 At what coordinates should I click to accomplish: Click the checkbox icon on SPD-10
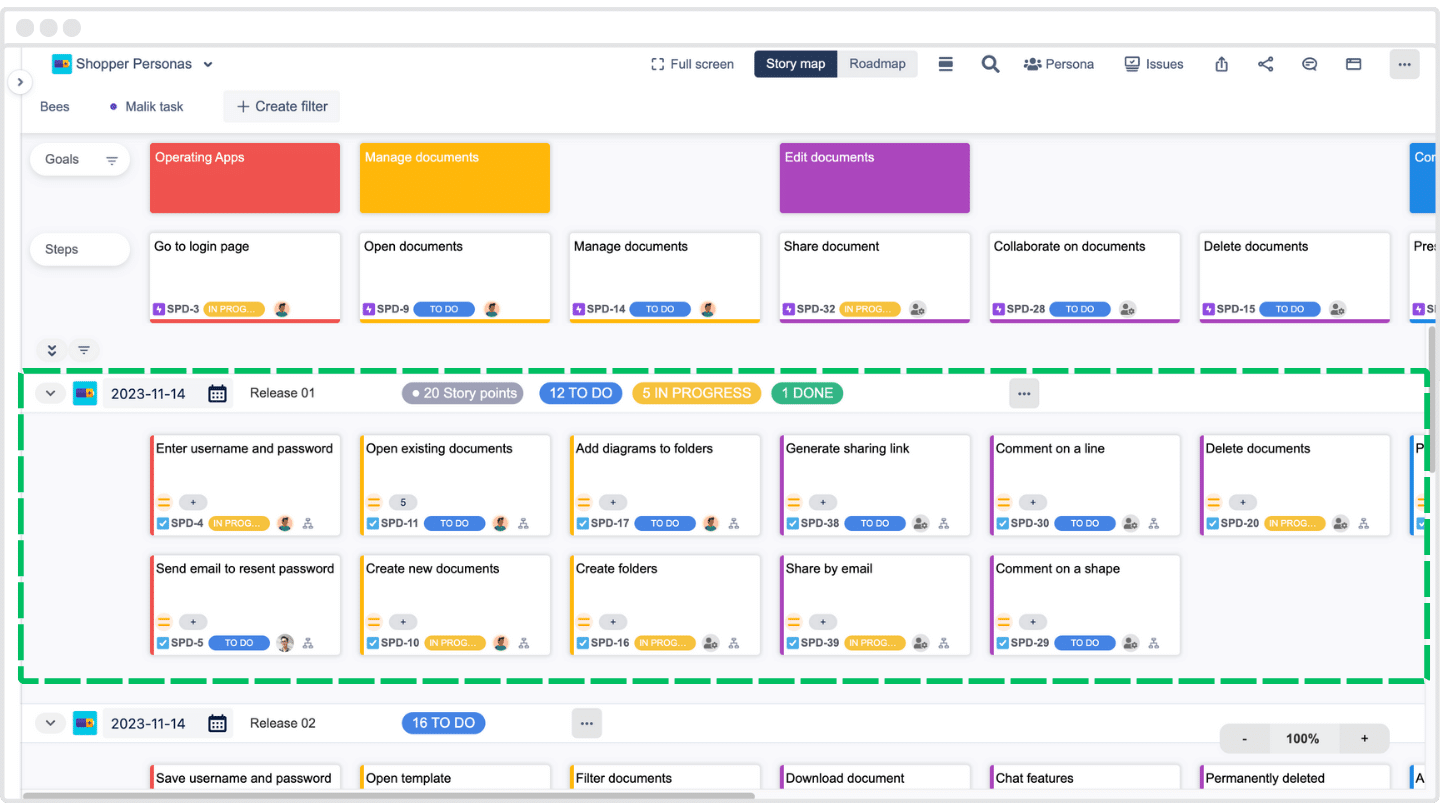(373, 643)
